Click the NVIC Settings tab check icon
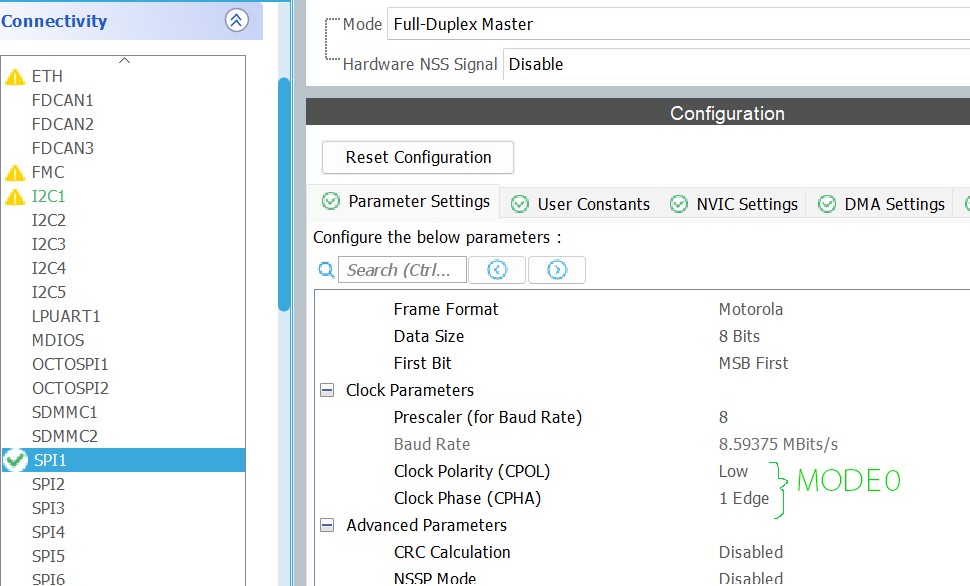This screenshot has height=586, width=970. tap(679, 204)
